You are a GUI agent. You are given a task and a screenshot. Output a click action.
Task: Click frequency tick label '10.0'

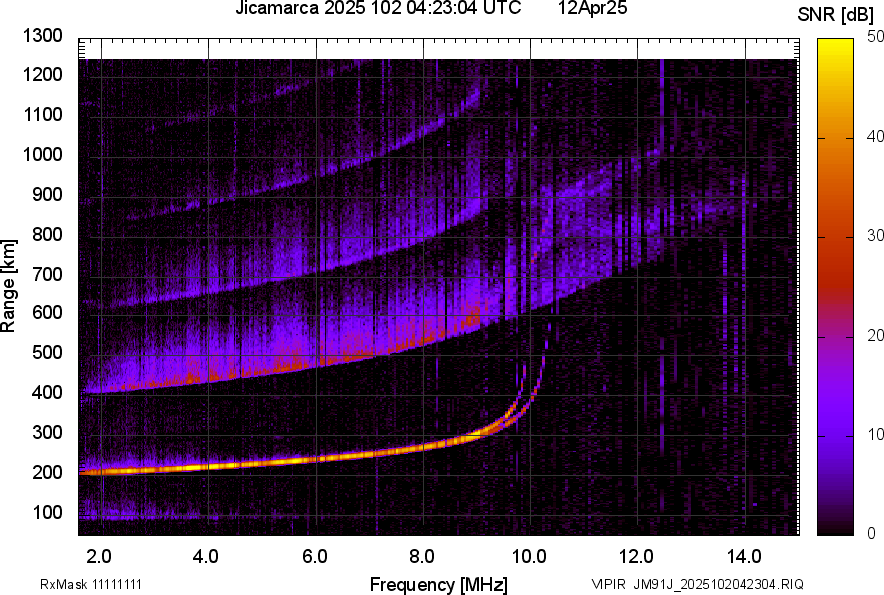pyautogui.click(x=529, y=557)
